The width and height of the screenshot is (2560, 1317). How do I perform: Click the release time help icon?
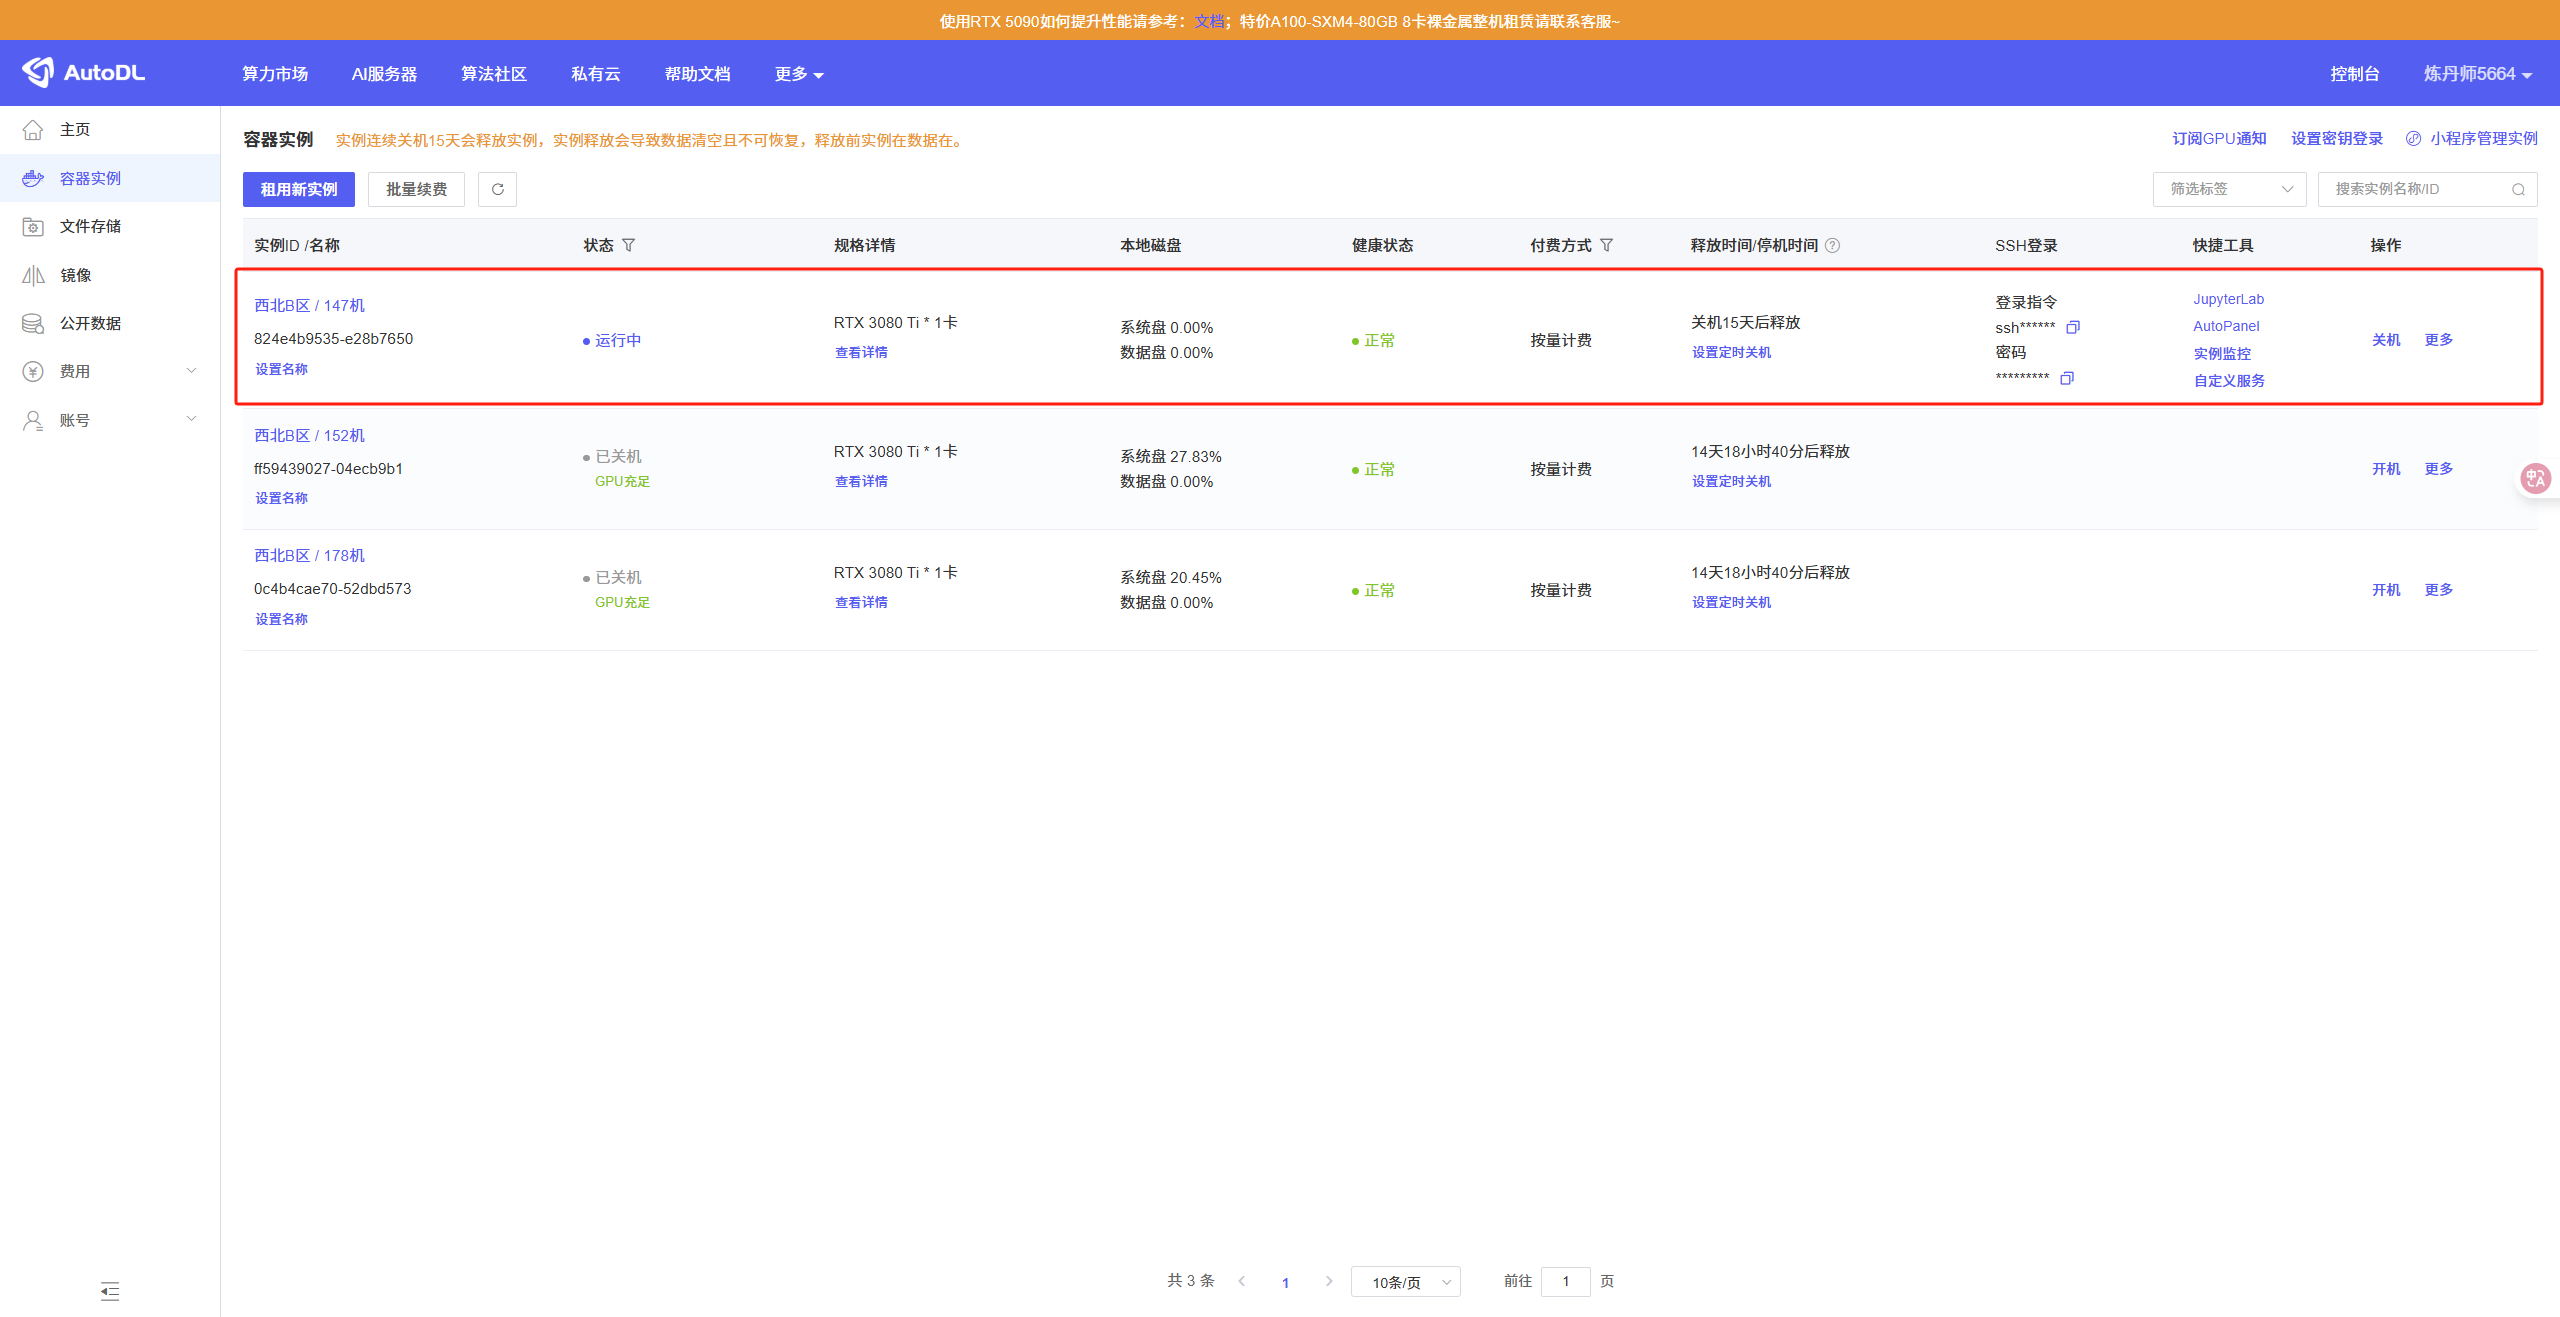(1833, 245)
